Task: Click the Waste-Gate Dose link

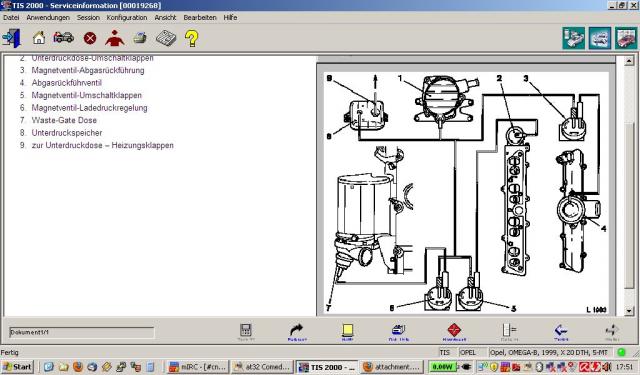Action: [x=64, y=120]
